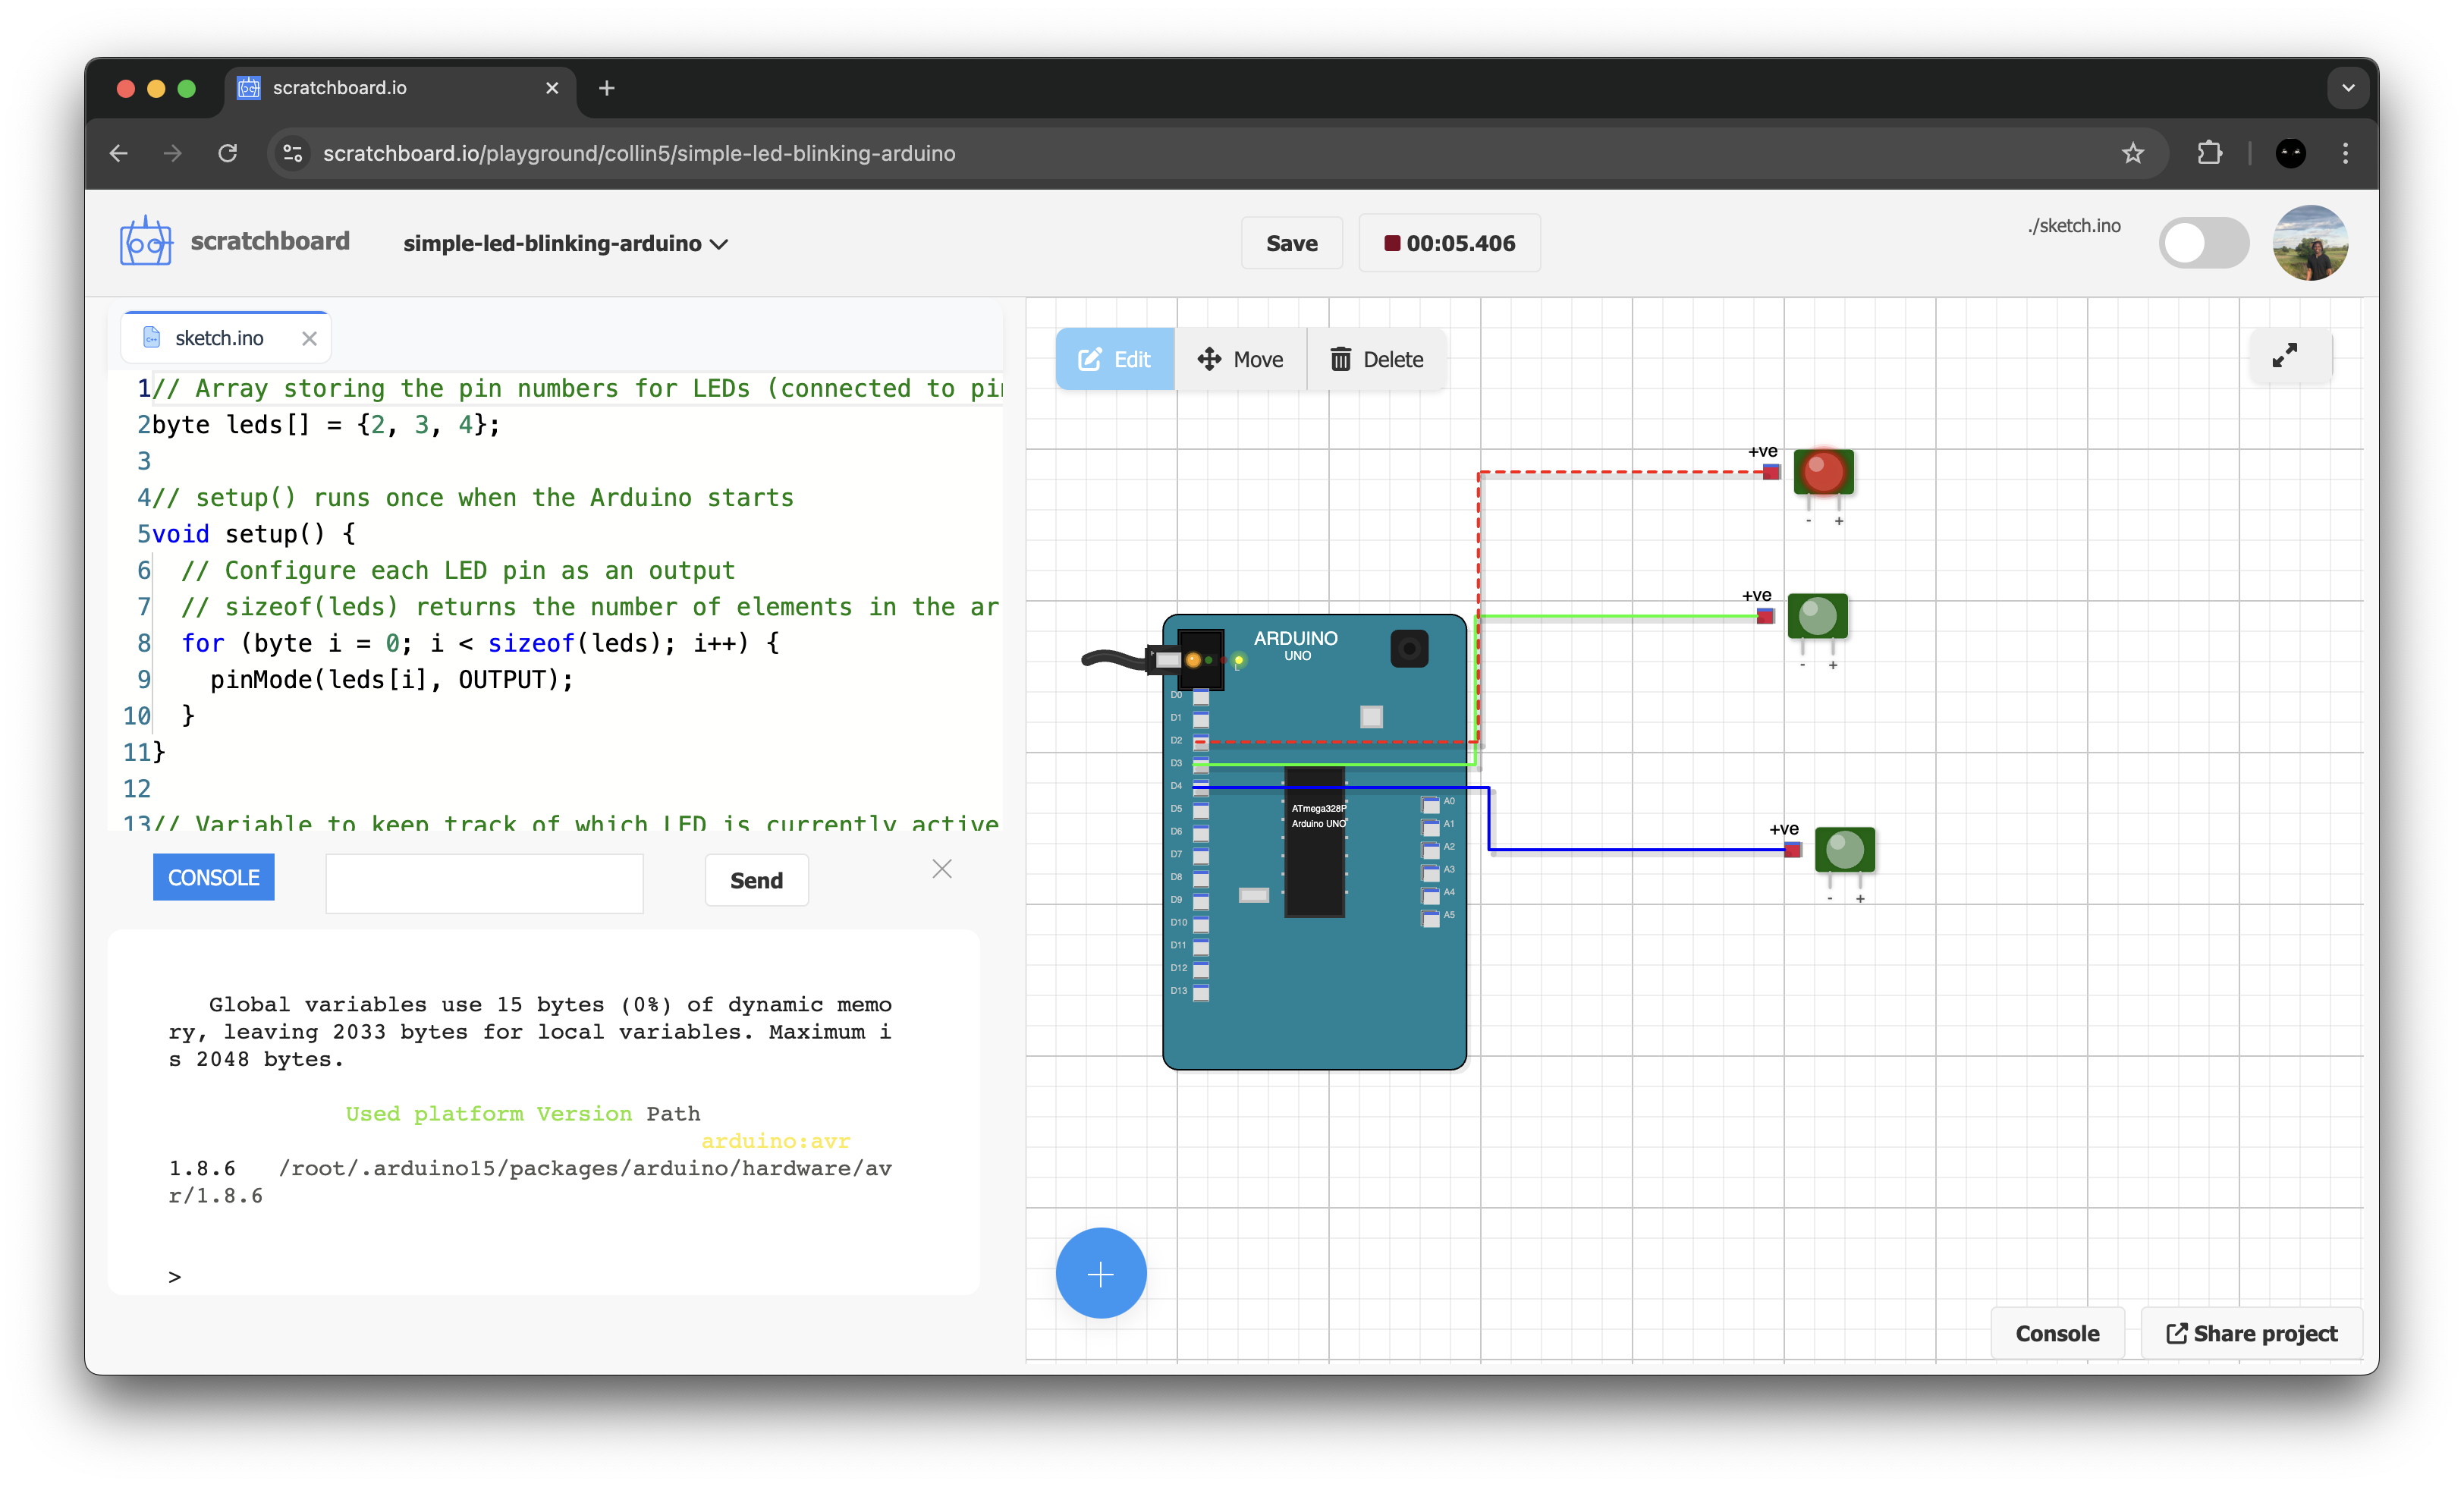Image resolution: width=2464 pixels, height=1487 pixels.
Task: Save the project with the Save button
Action: (x=1291, y=243)
